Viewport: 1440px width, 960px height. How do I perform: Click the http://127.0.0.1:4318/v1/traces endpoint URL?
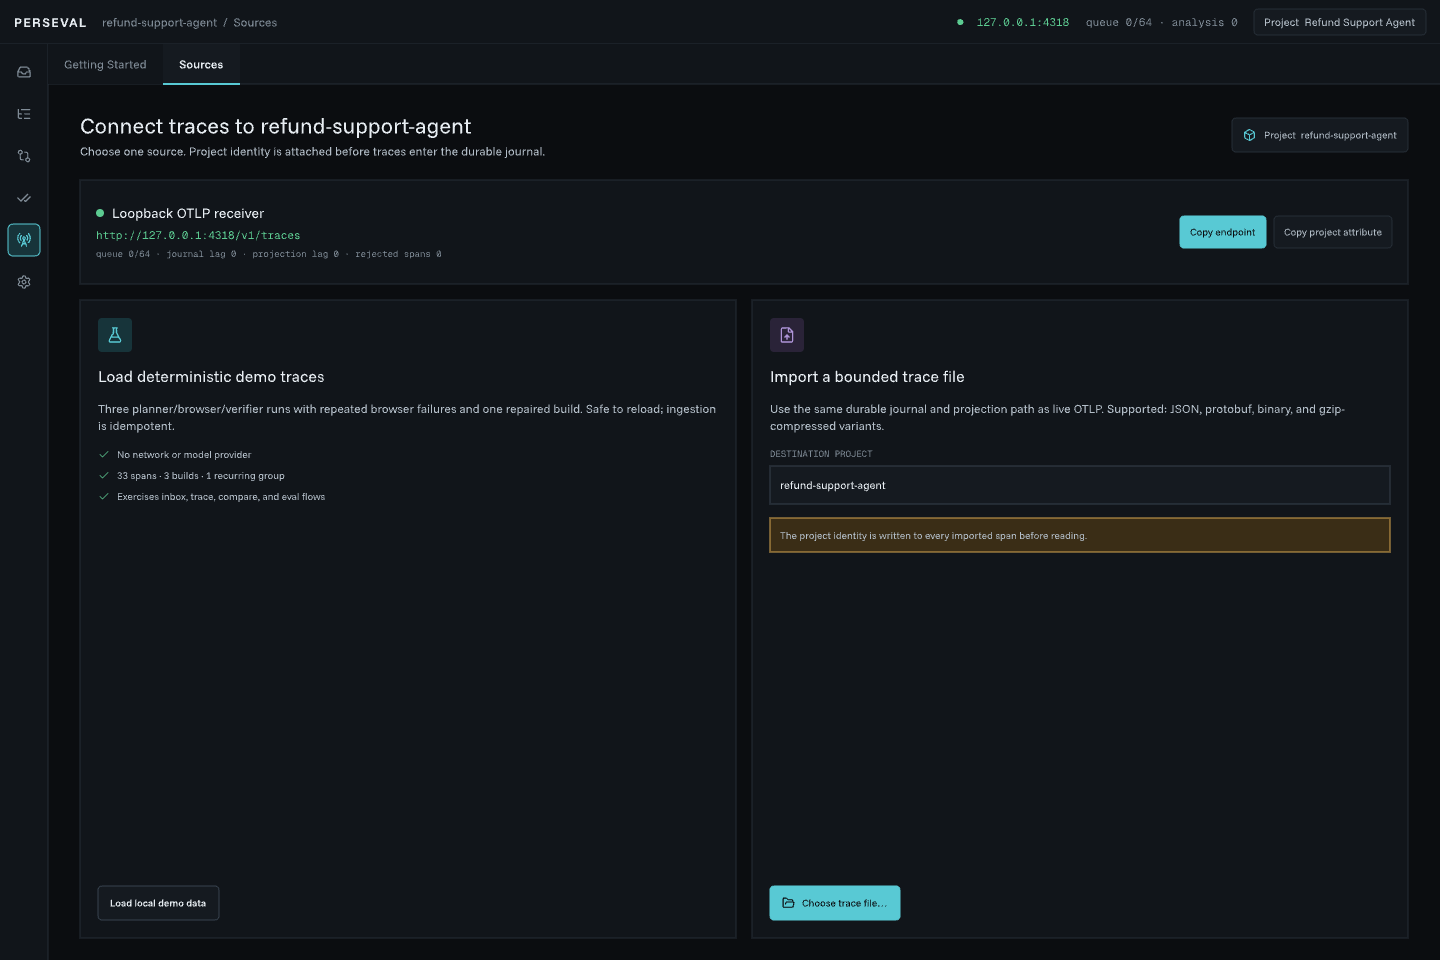(x=198, y=236)
